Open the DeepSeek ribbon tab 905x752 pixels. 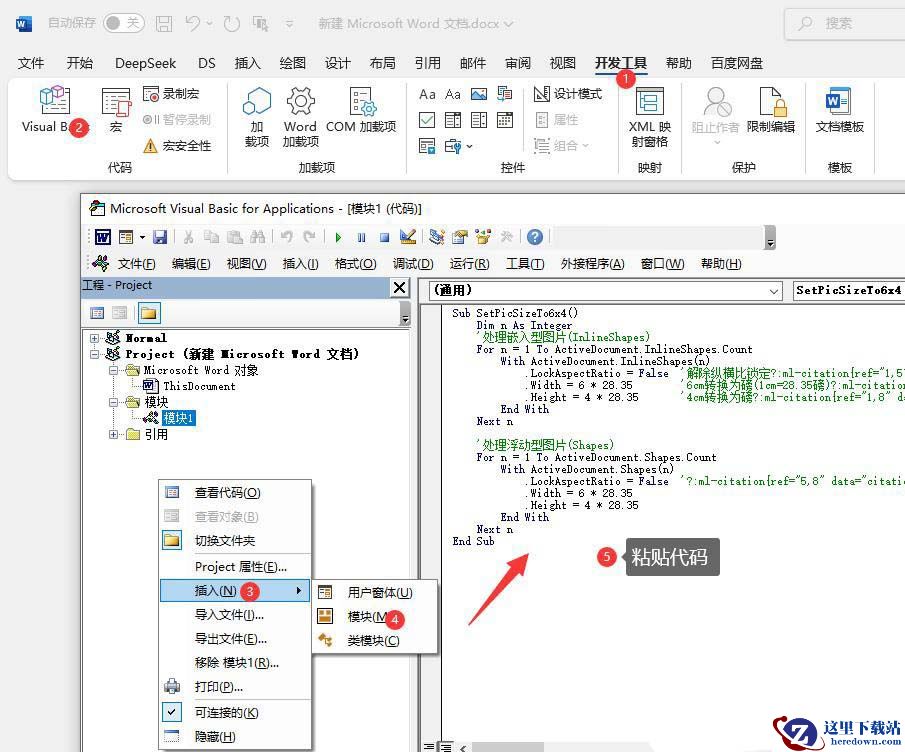(145, 63)
